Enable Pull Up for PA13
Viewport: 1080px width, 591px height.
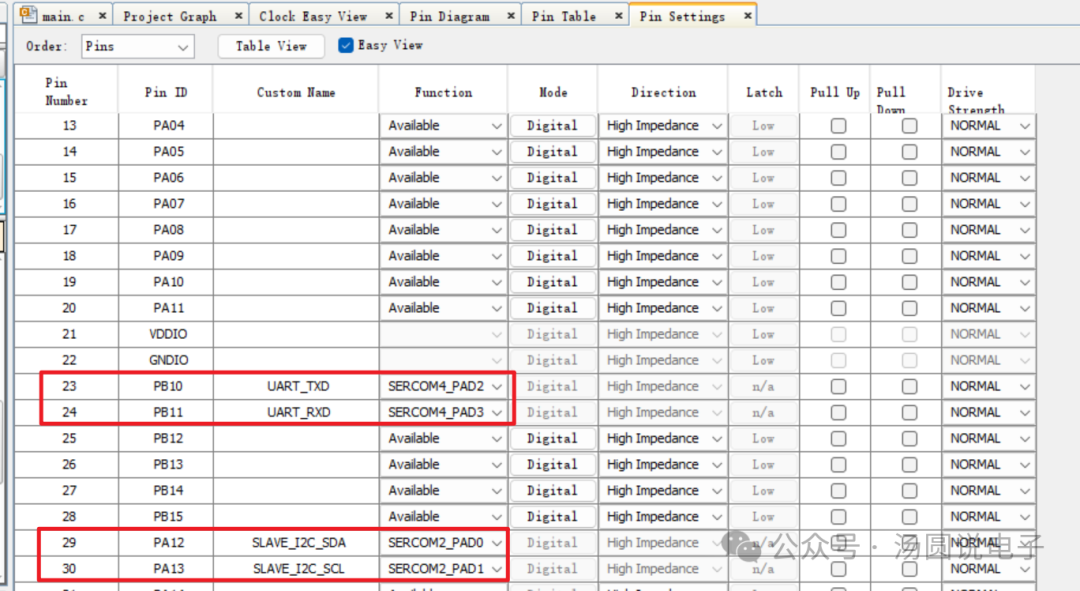(x=838, y=569)
